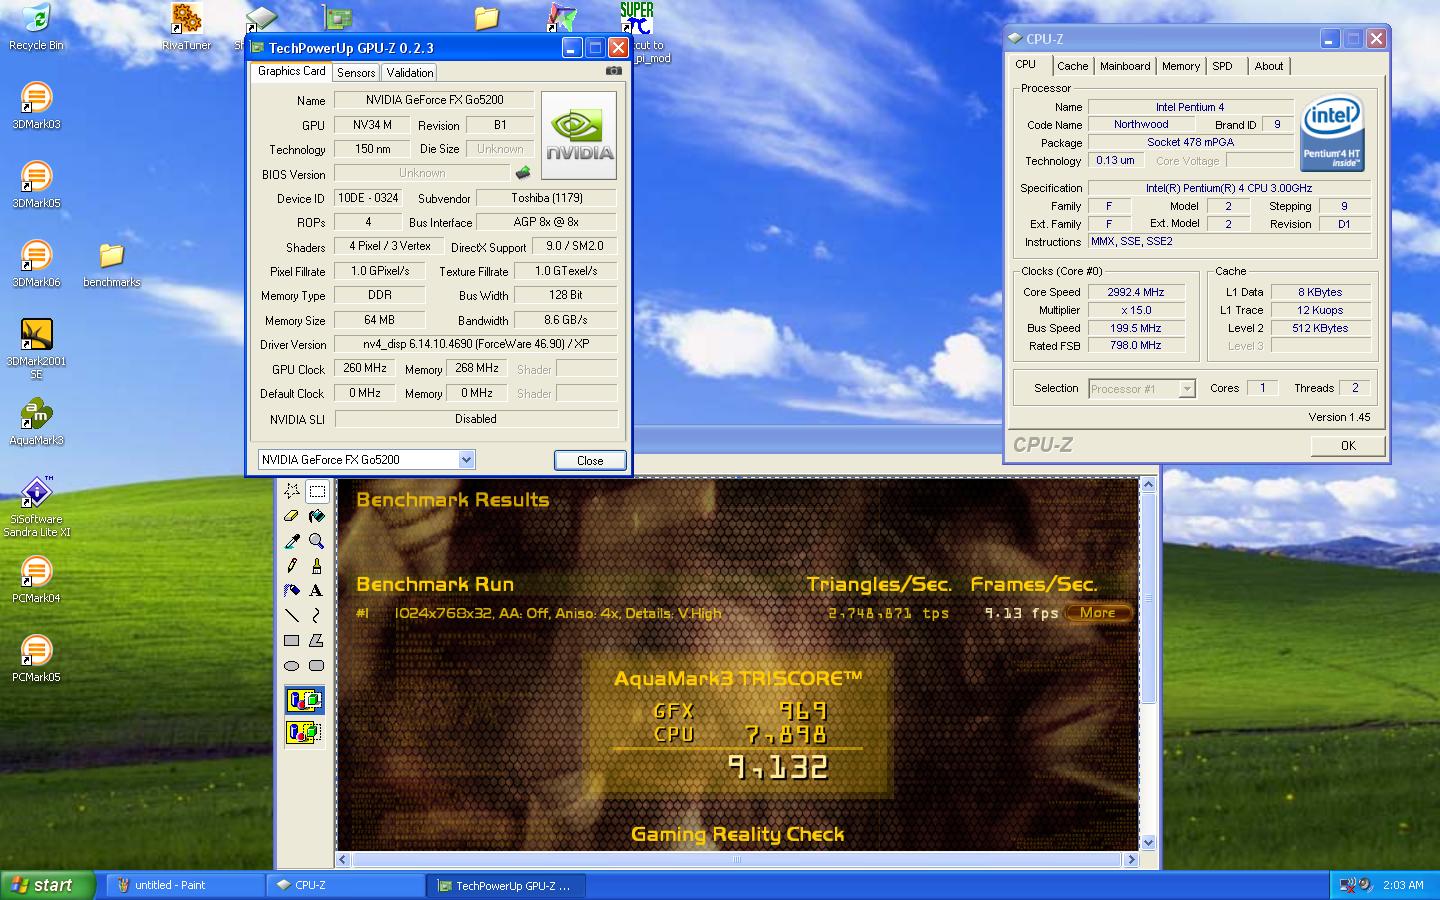This screenshot has width=1440, height=900.
Task: Enable transparent selection mode in Paint
Action: (305, 733)
